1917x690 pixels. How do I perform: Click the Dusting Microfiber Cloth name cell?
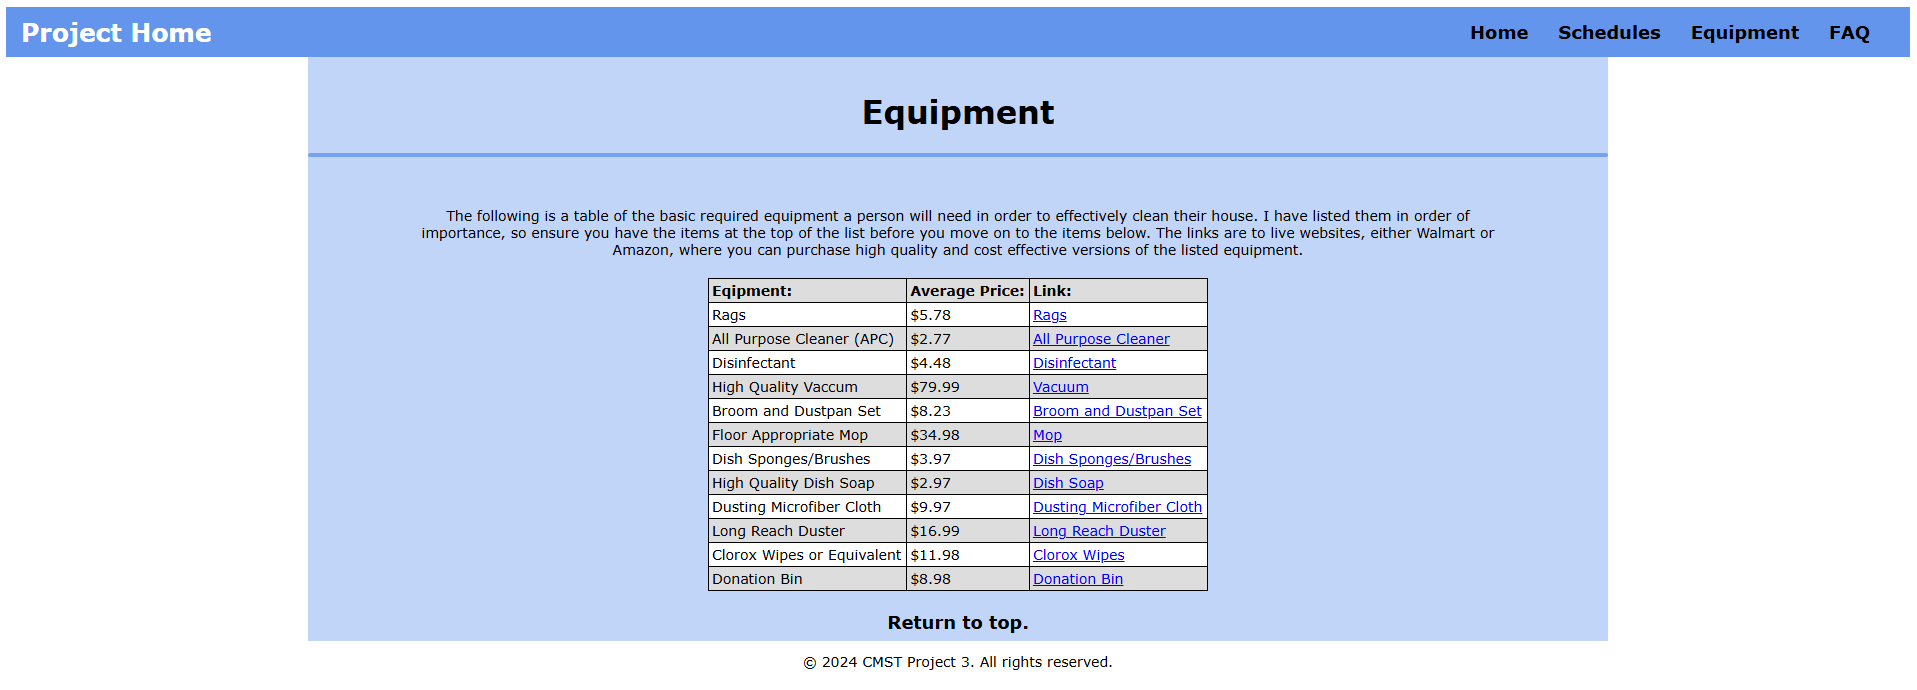(807, 507)
